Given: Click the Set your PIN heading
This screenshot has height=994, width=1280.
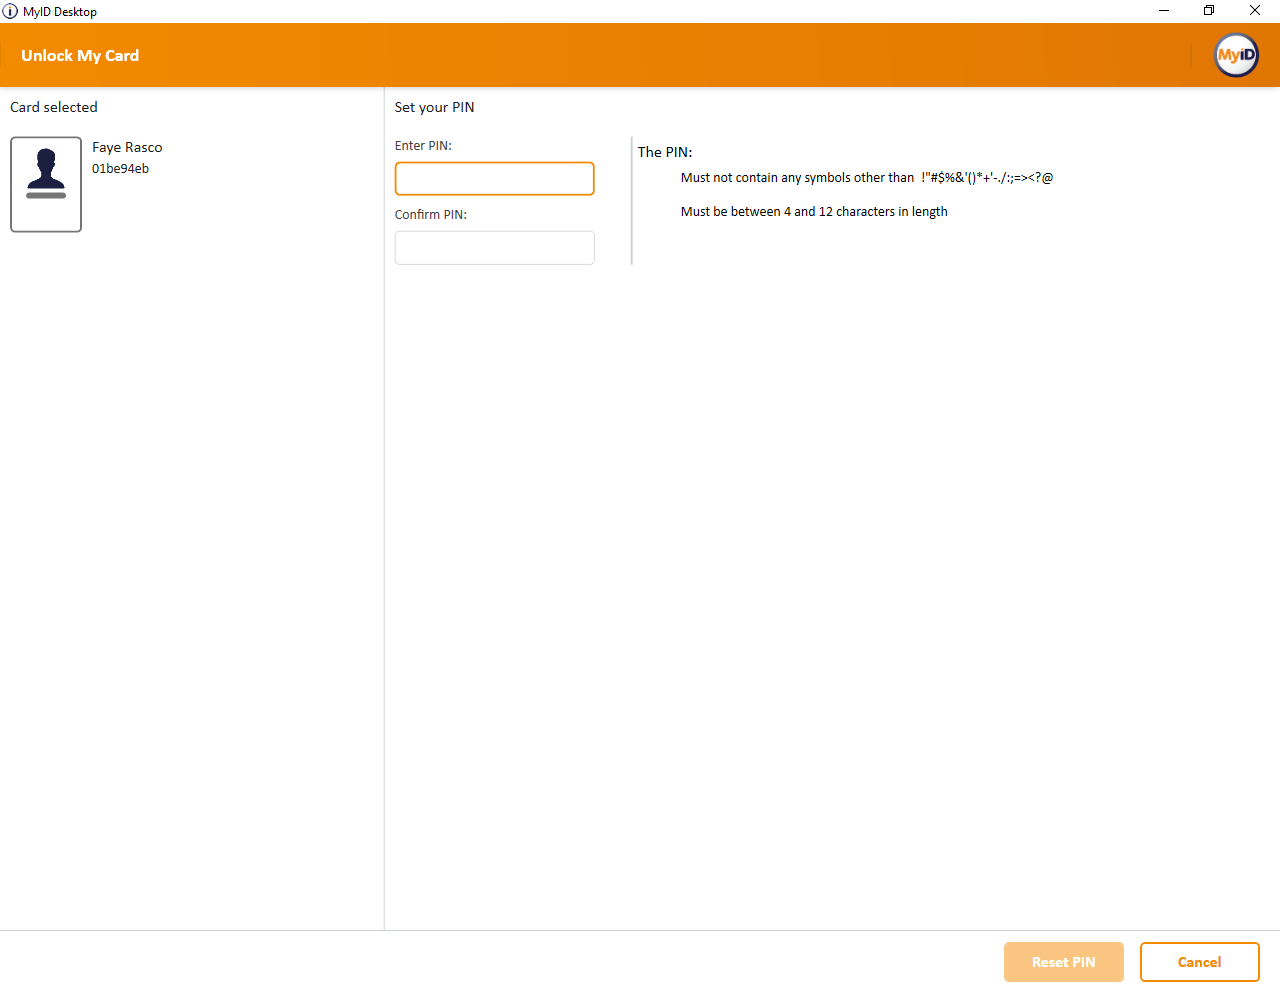Looking at the screenshot, I should (x=434, y=107).
